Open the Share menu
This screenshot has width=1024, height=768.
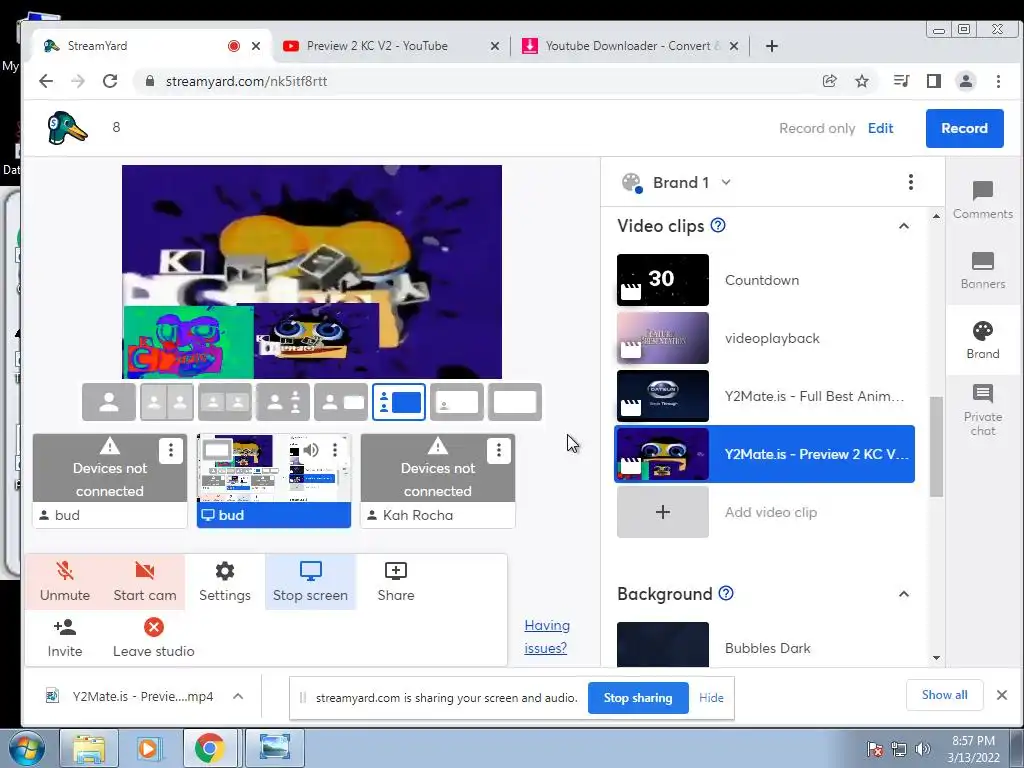click(396, 581)
